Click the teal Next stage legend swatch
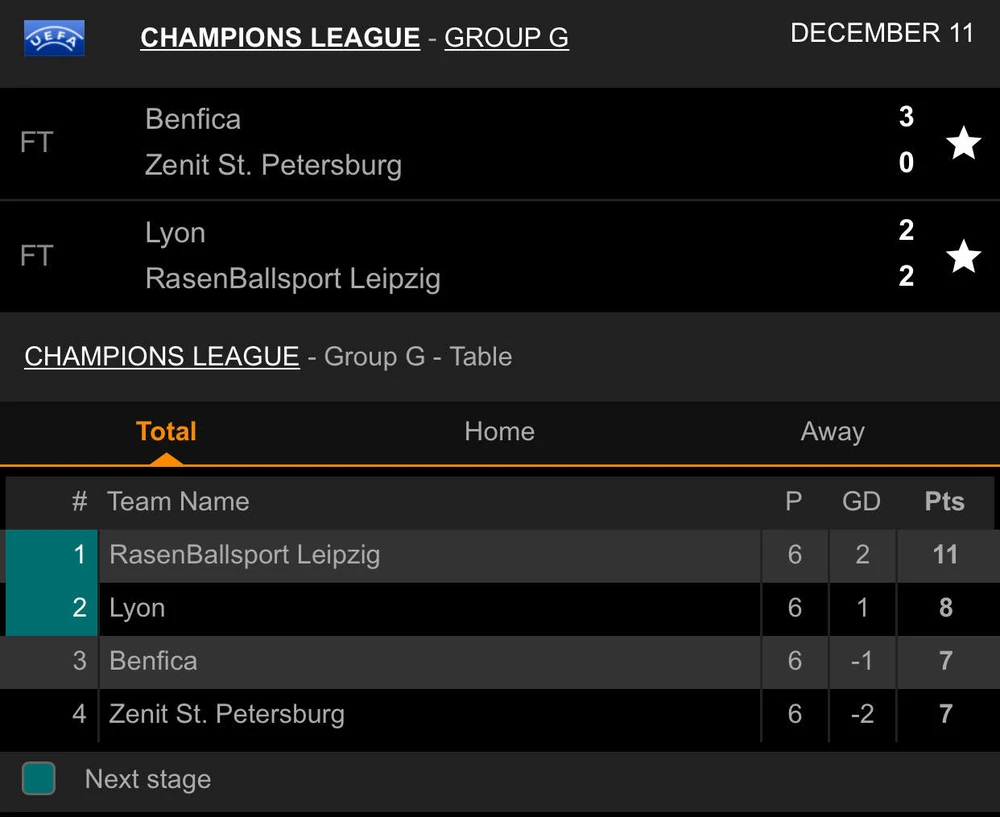This screenshot has height=817, width=1000. click(39, 778)
